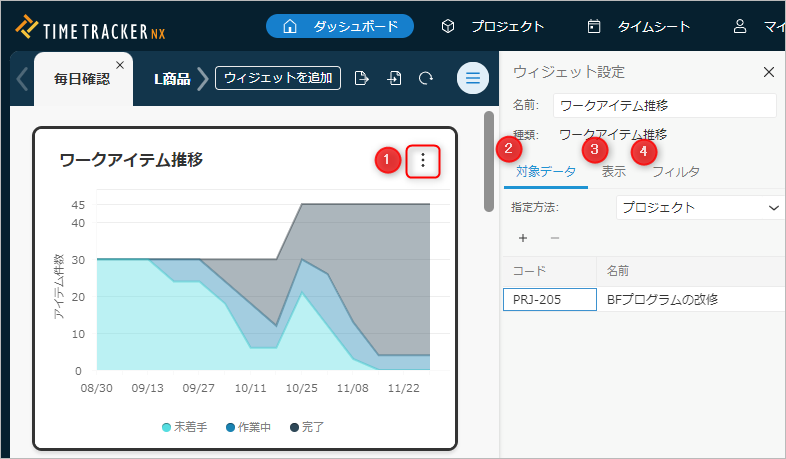Click the import dashboard file icon
The width and height of the screenshot is (786, 459).
point(394,78)
